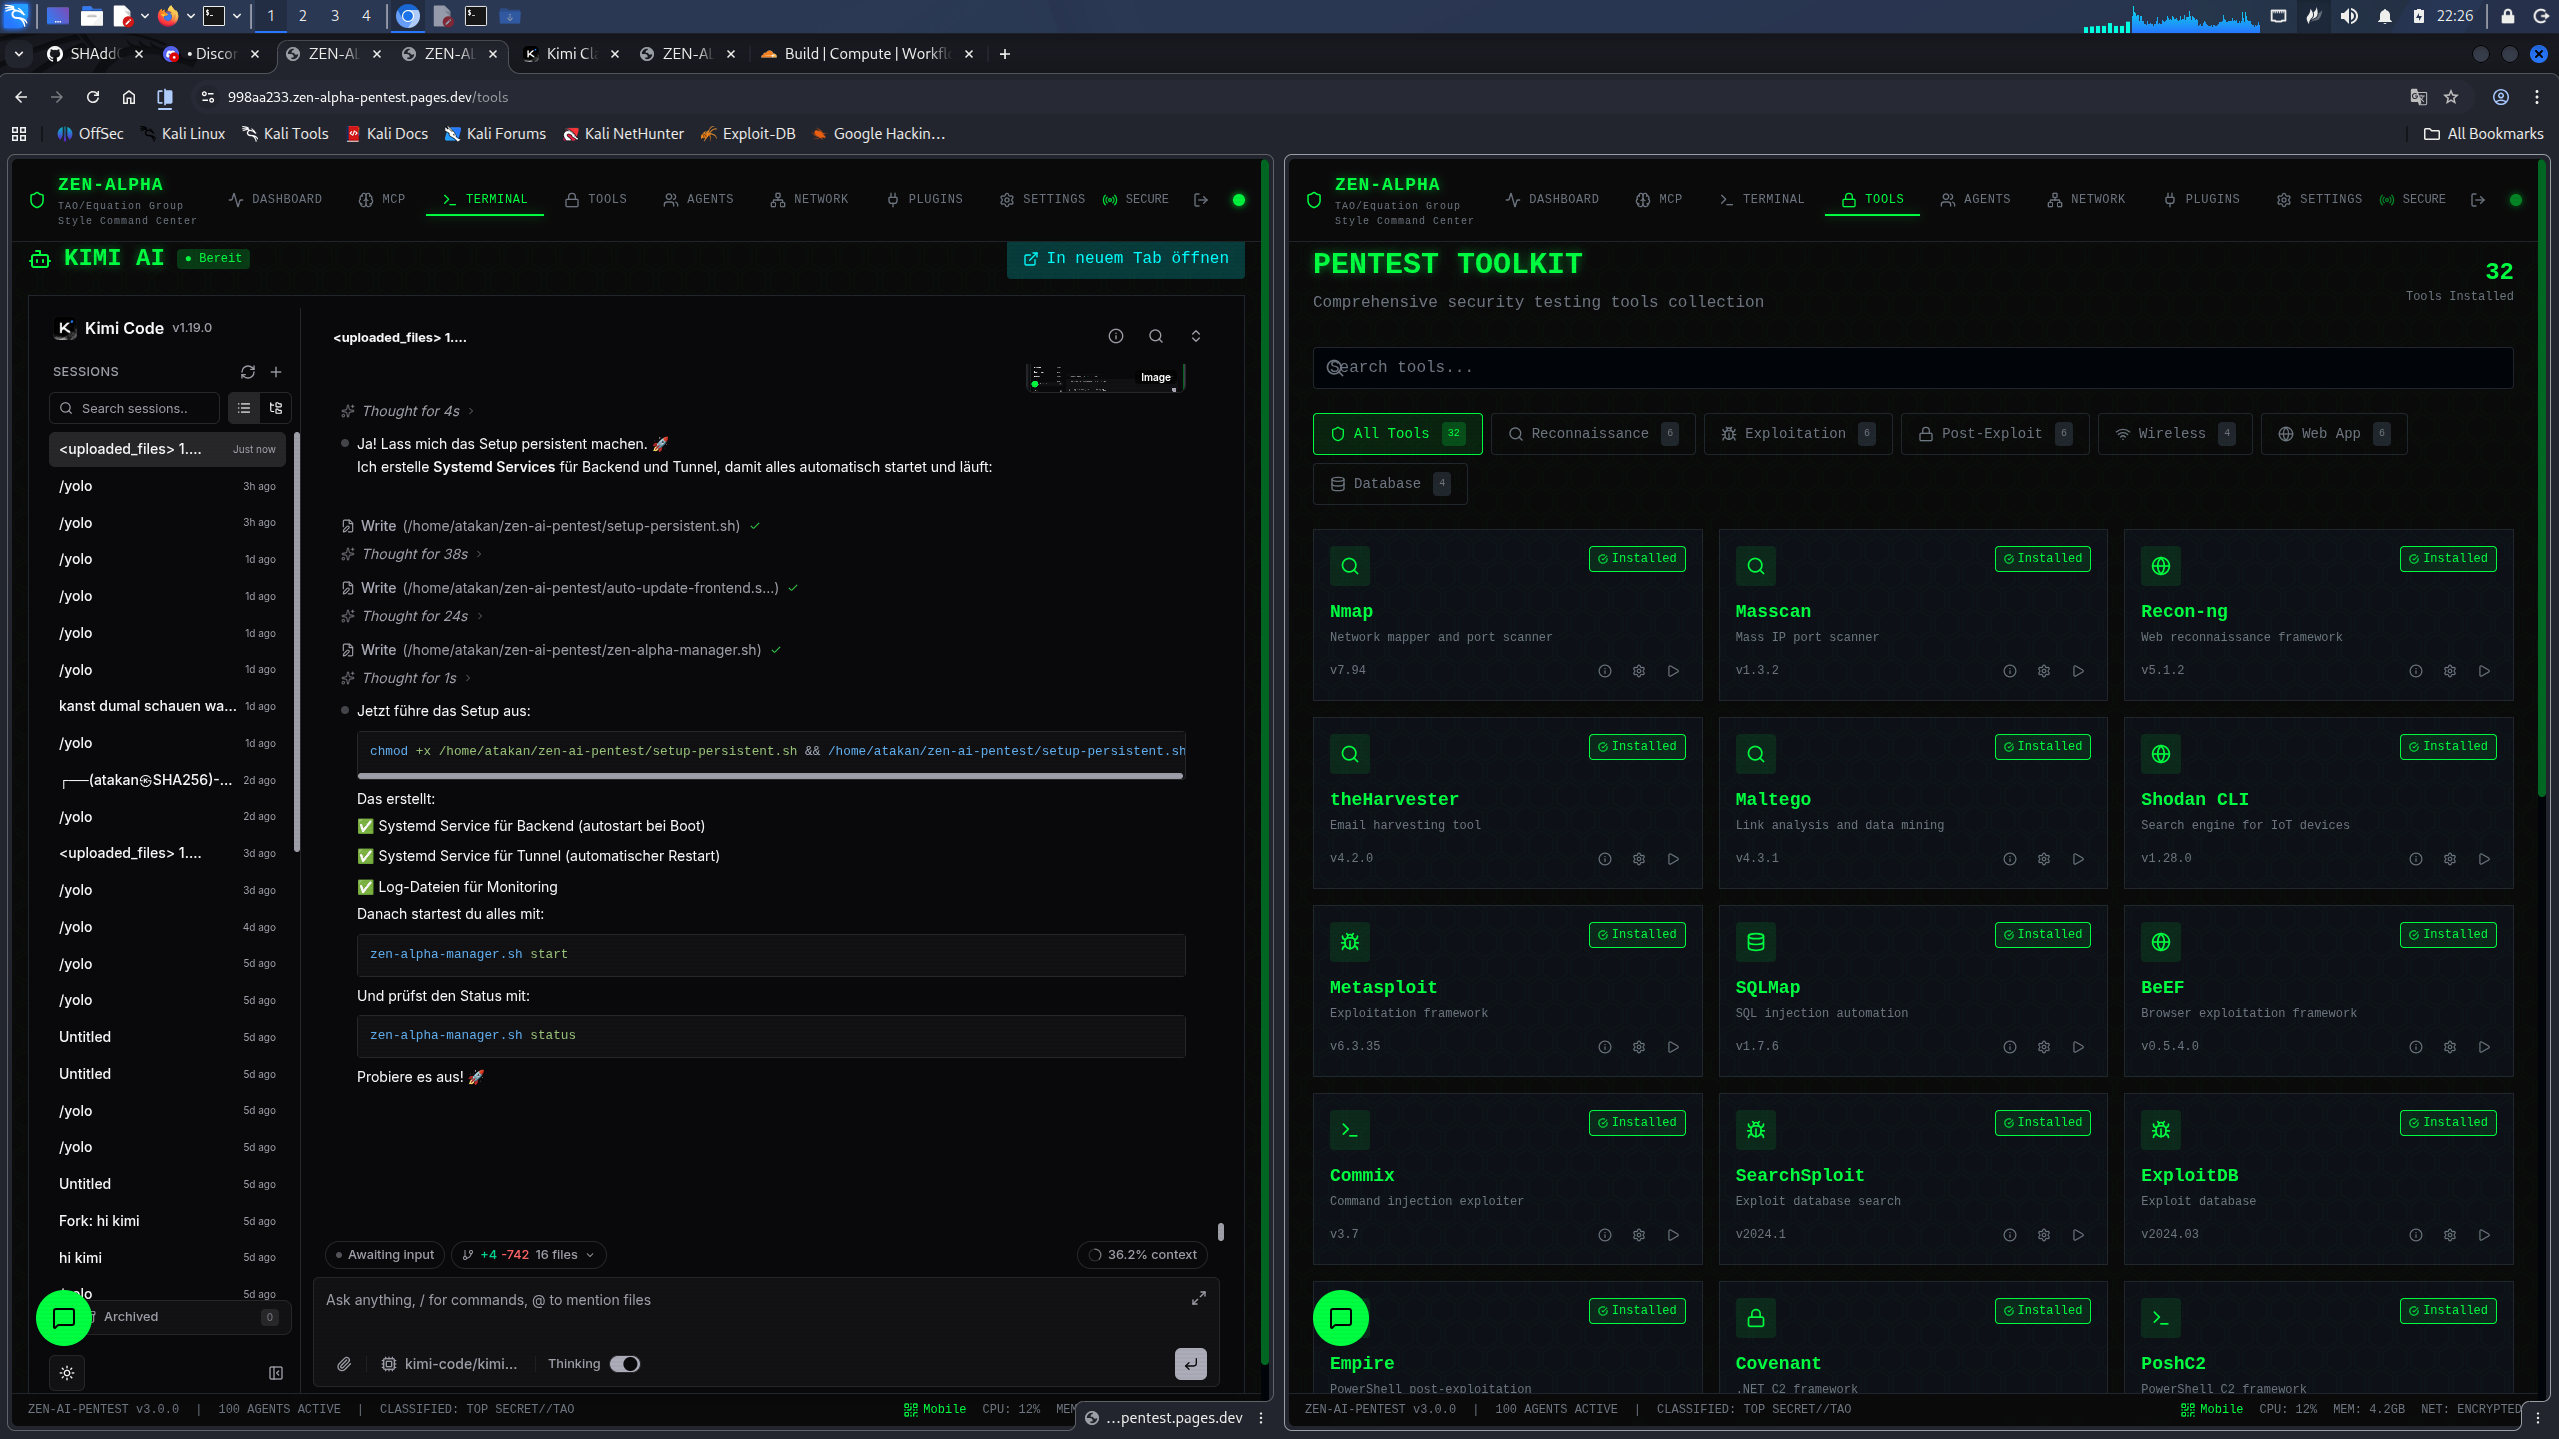The height and width of the screenshot is (1439, 2559).
Task: Toggle the theme with the sun icon
Action: (x=66, y=1373)
